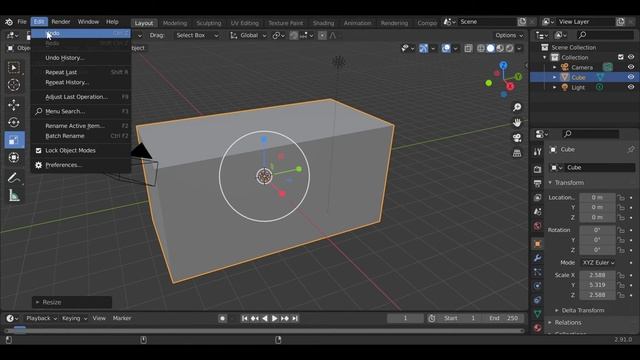Select the Cursor tool
The width and height of the screenshot is (640, 360).
[x=14, y=85]
